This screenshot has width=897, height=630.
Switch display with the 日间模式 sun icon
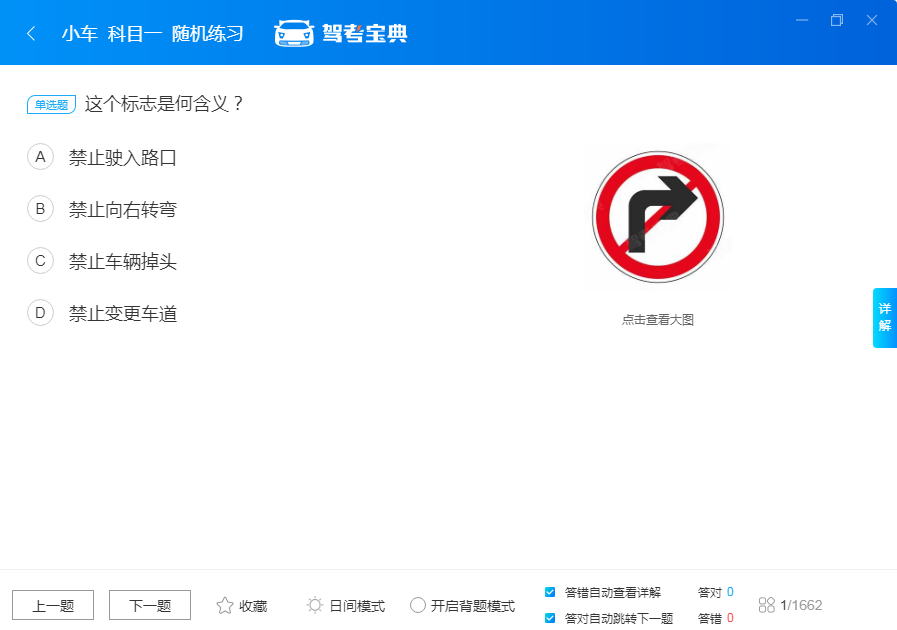(x=314, y=604)
